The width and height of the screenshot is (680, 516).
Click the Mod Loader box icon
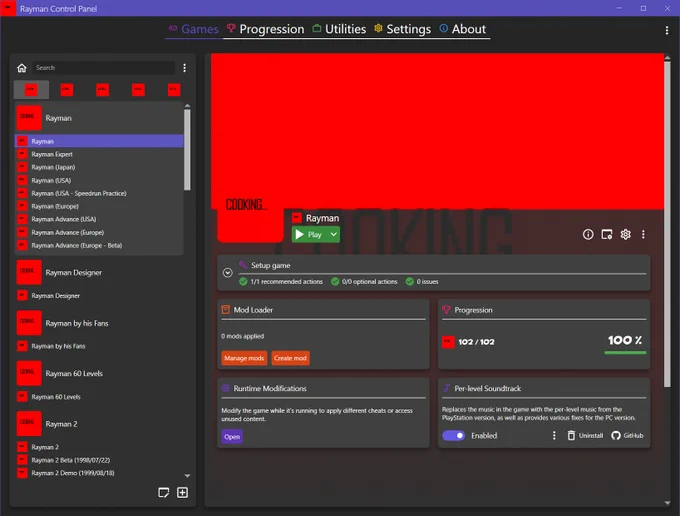click(226, 310)
